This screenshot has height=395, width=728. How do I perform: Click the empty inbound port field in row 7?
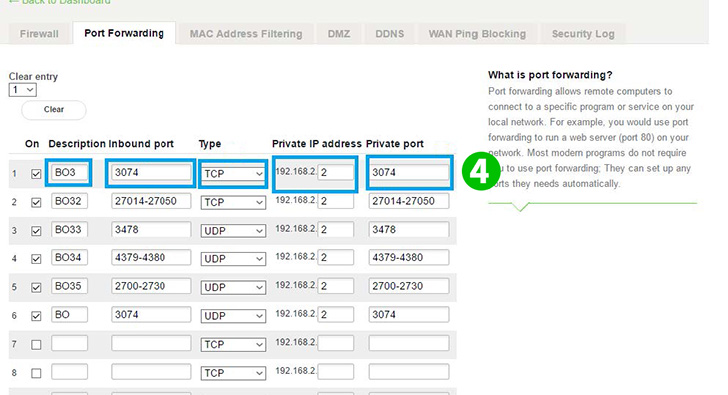click(151, 343)
